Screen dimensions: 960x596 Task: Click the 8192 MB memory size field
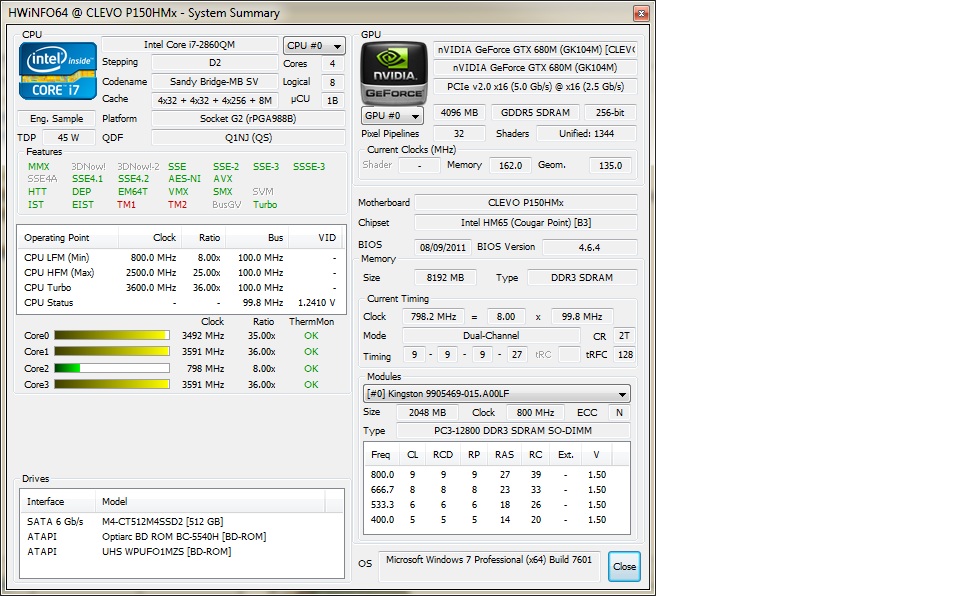tap(445, 277)
